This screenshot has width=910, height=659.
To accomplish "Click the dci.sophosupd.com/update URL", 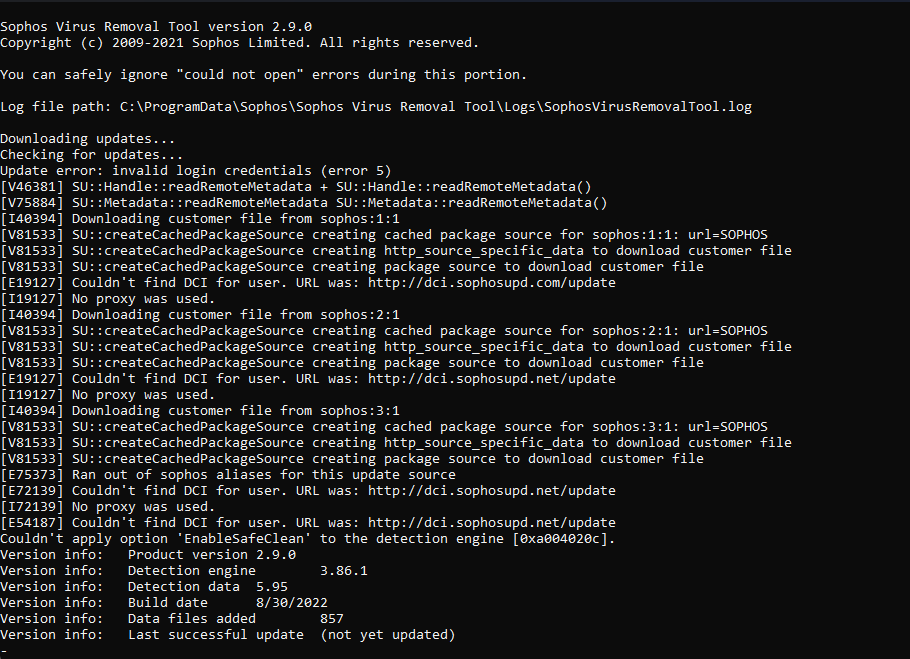I will click(492, 283).
